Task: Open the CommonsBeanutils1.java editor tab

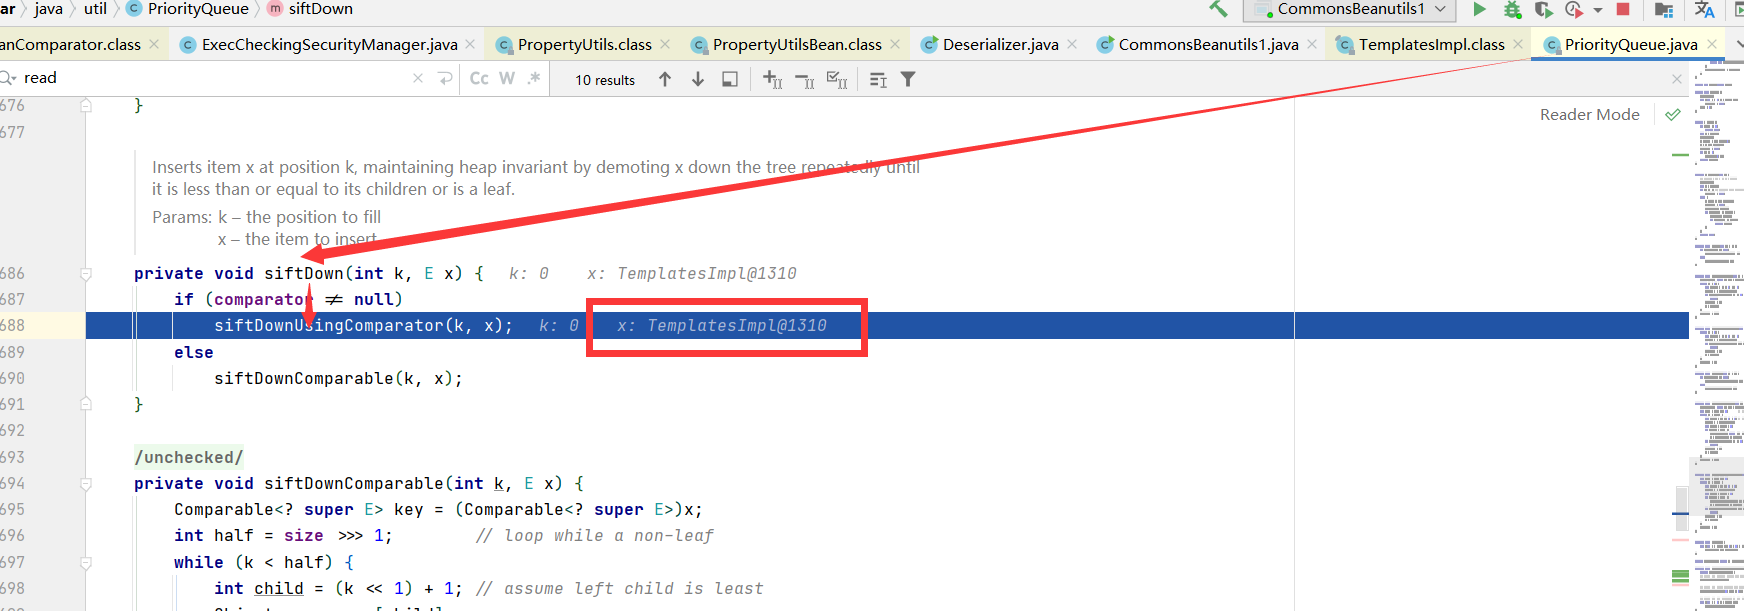Action: 1208,44
